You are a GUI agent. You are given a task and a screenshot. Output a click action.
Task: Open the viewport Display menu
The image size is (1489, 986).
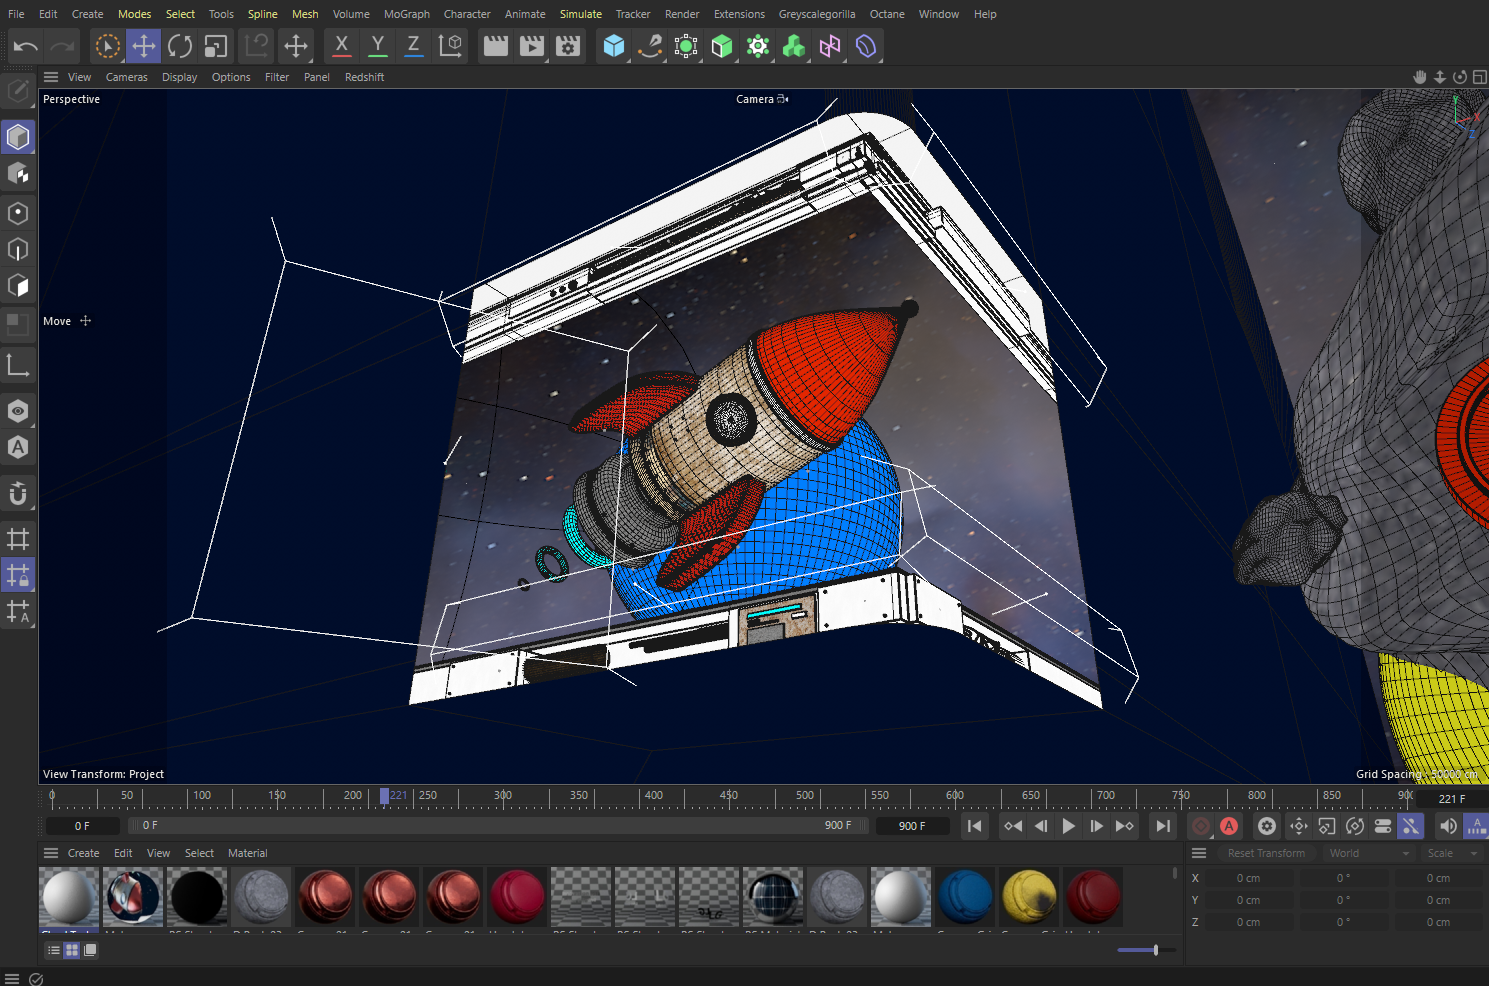(180, 77)
